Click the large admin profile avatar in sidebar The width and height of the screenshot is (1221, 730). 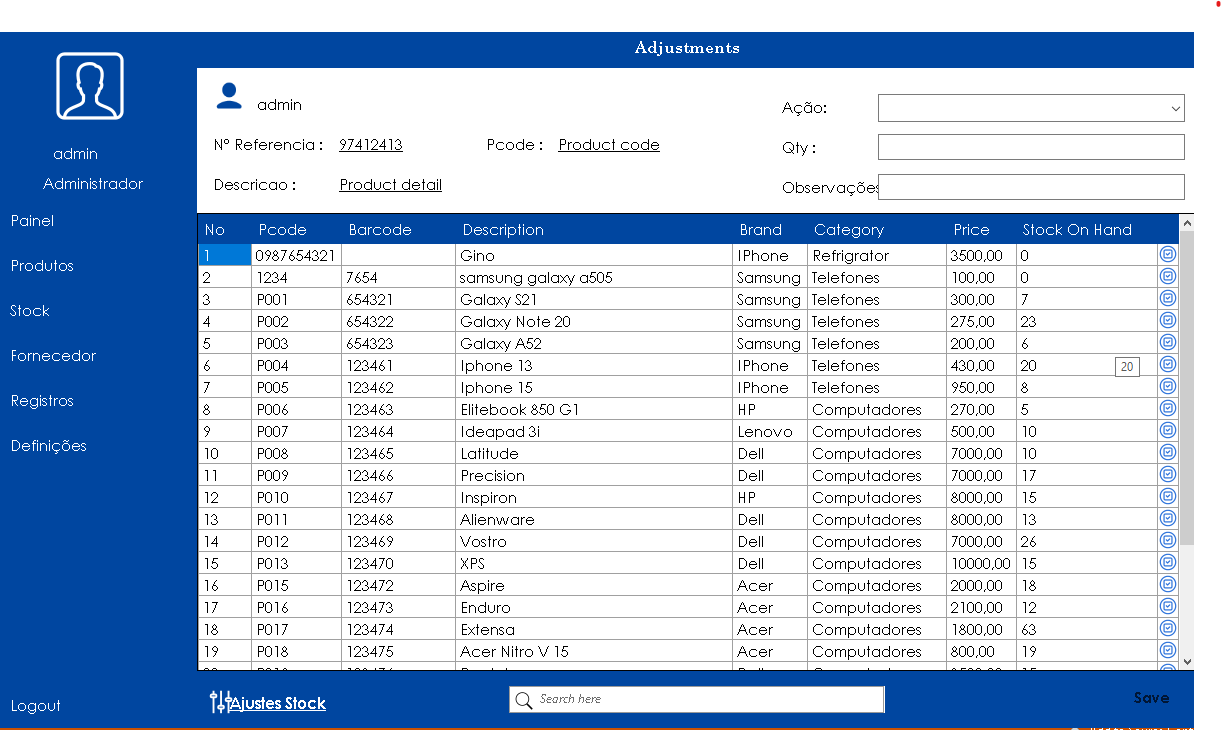tap(90, 86)
